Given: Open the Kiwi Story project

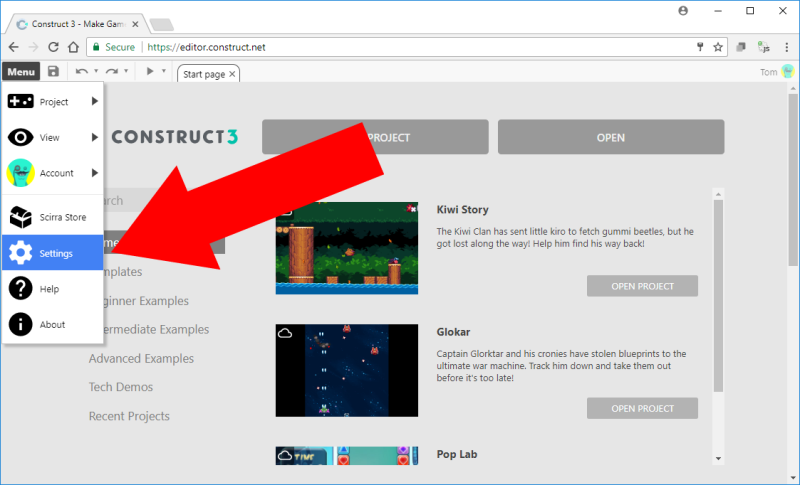Looking at the screenshot, I should [x=642, y=286].
